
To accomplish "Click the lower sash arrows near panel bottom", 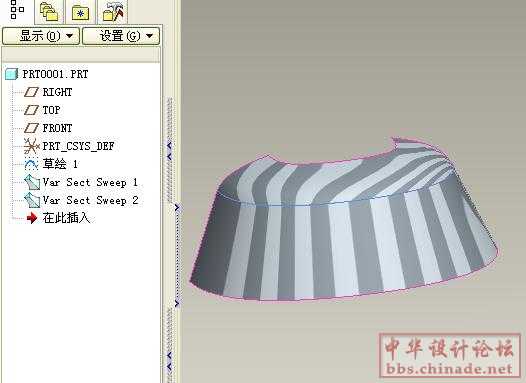I will click(169, 361).
